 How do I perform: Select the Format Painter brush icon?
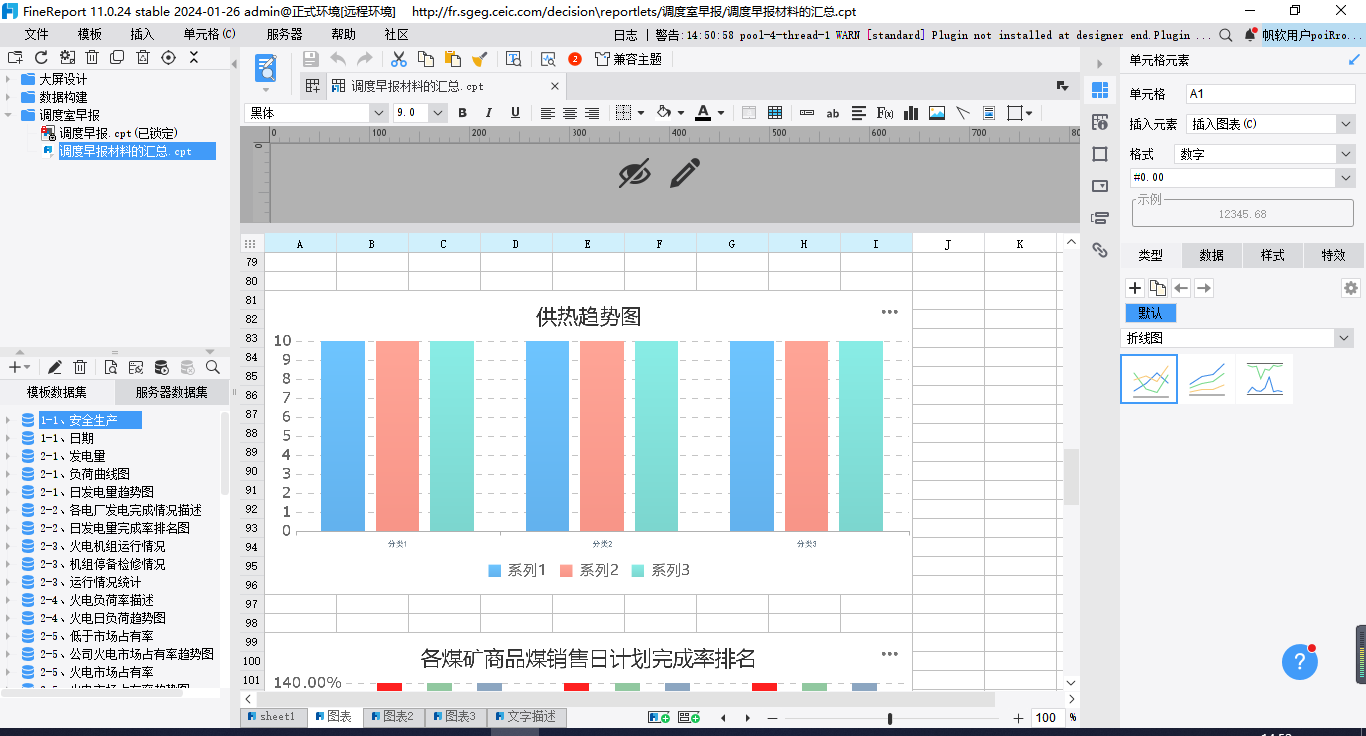pos(480,59)
